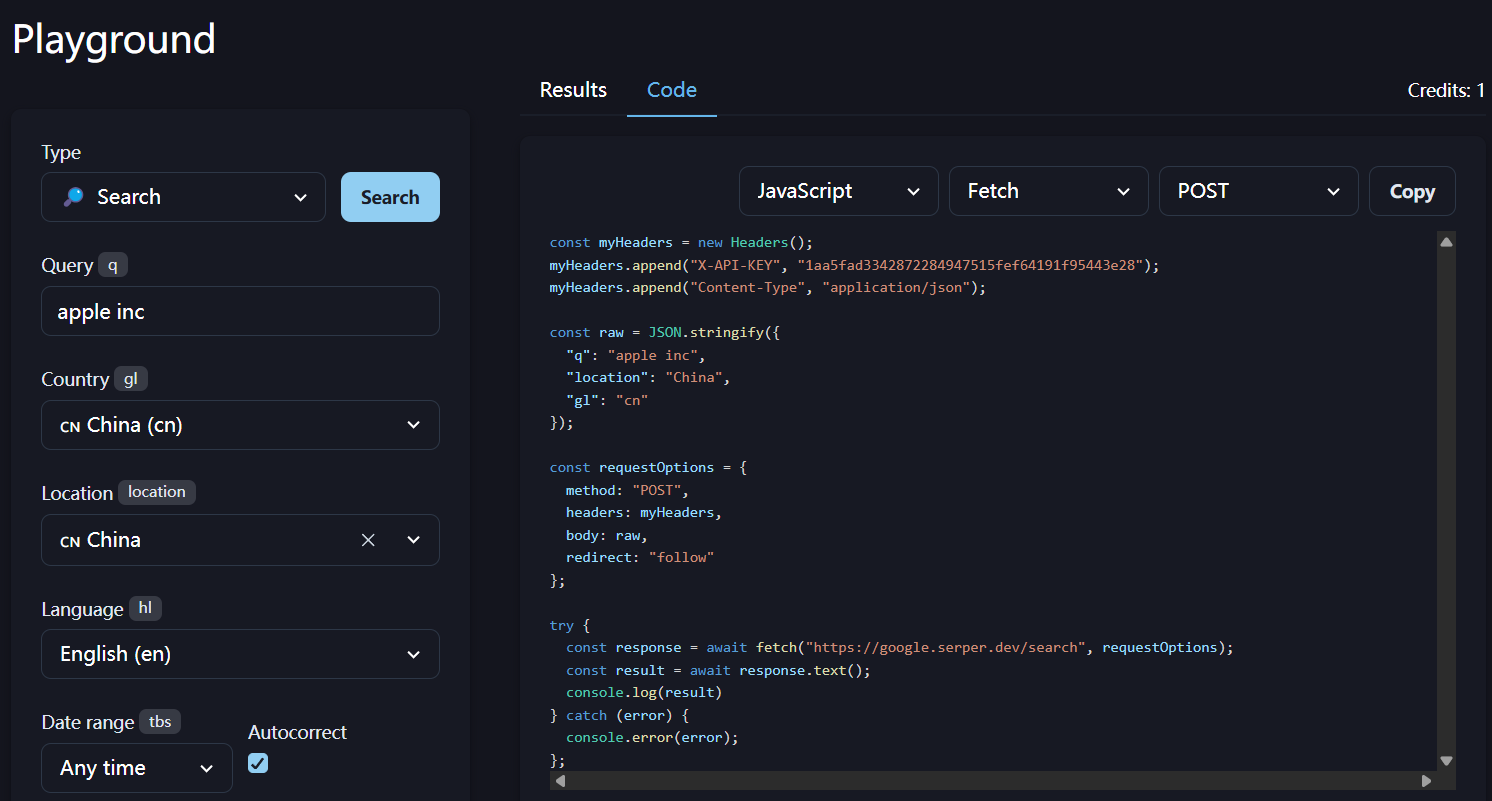
Task: Click the scroll left arrow below the code
Action: [560, 780]
